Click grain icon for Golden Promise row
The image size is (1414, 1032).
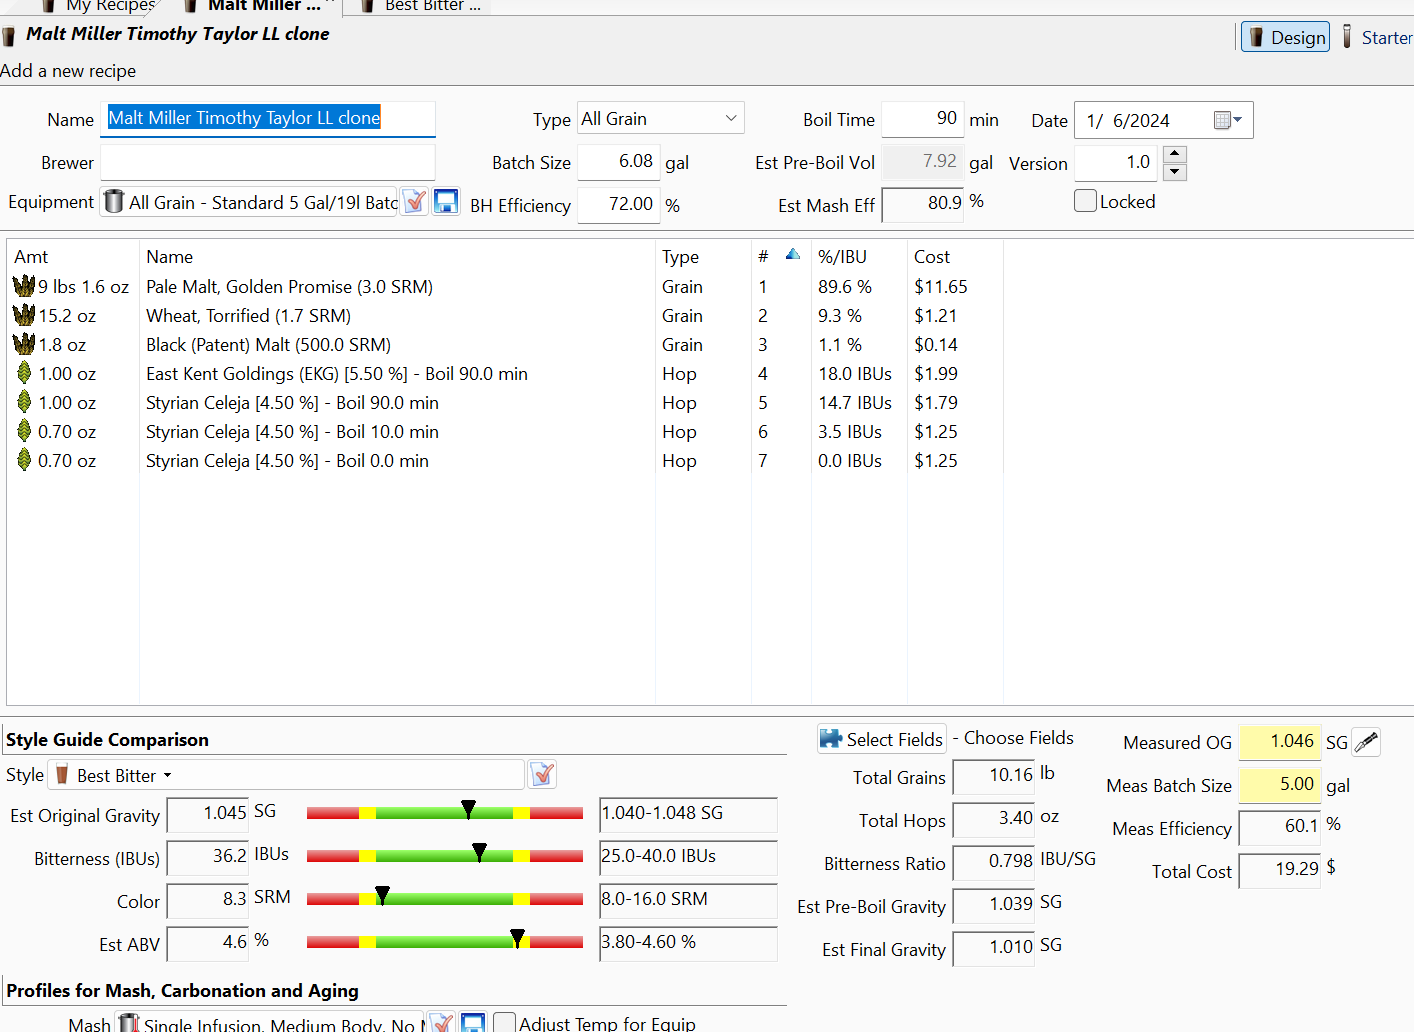[24, 286]
